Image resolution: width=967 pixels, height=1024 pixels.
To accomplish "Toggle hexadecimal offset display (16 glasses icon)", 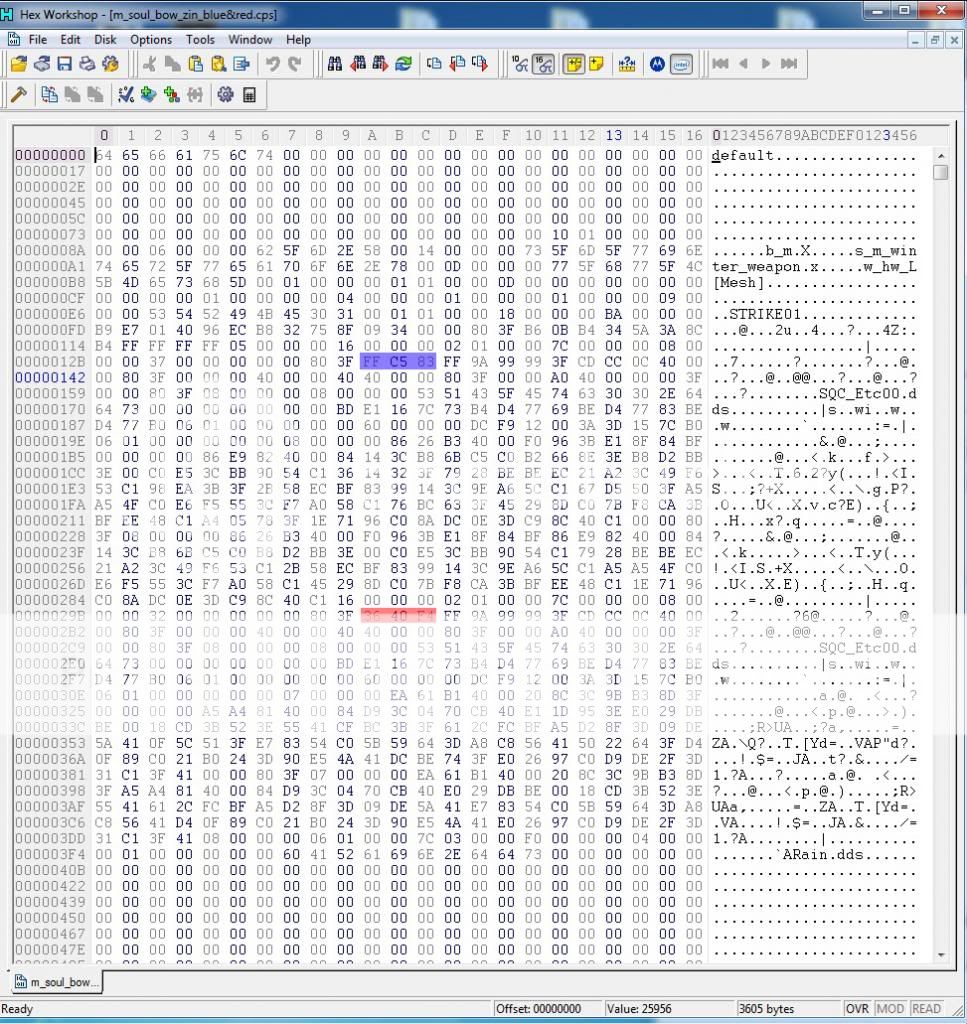I will tap(543, 64).
